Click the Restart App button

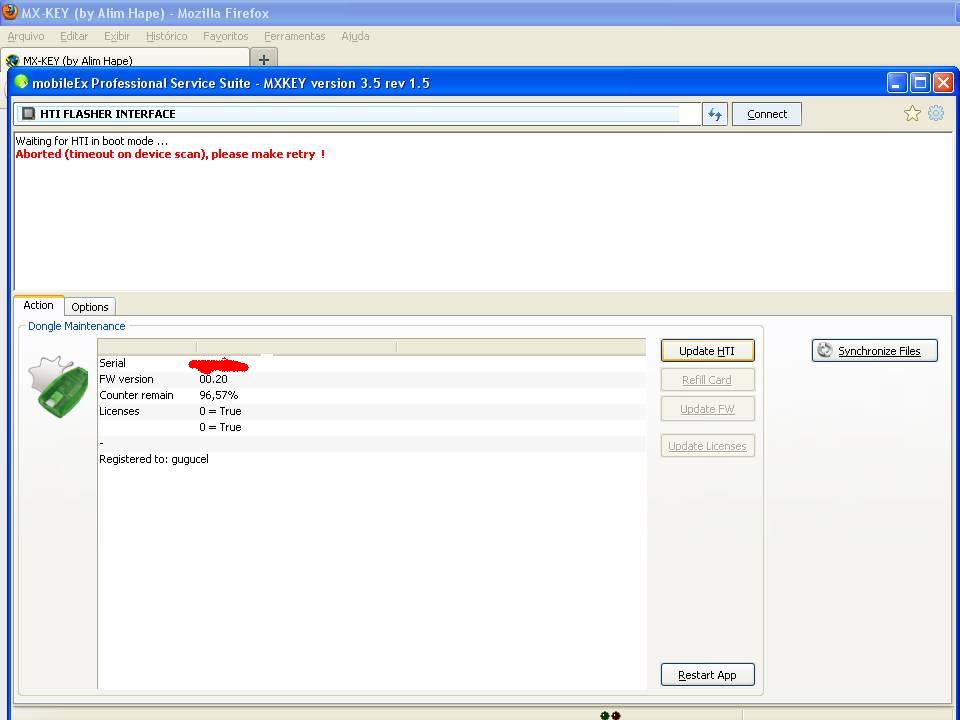[x=707, y=675]
